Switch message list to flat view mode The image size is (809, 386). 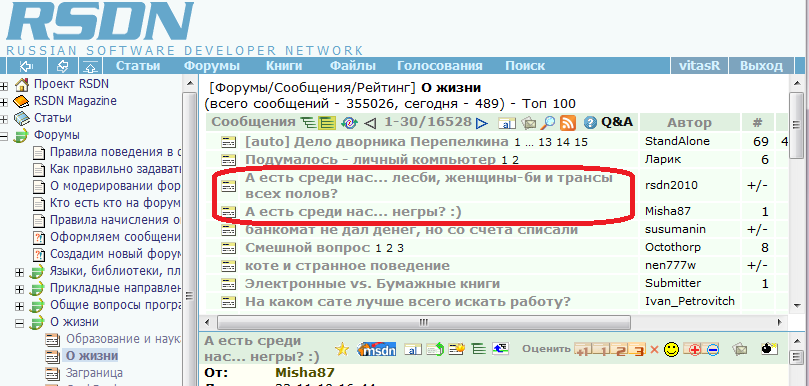click(327, 122)
